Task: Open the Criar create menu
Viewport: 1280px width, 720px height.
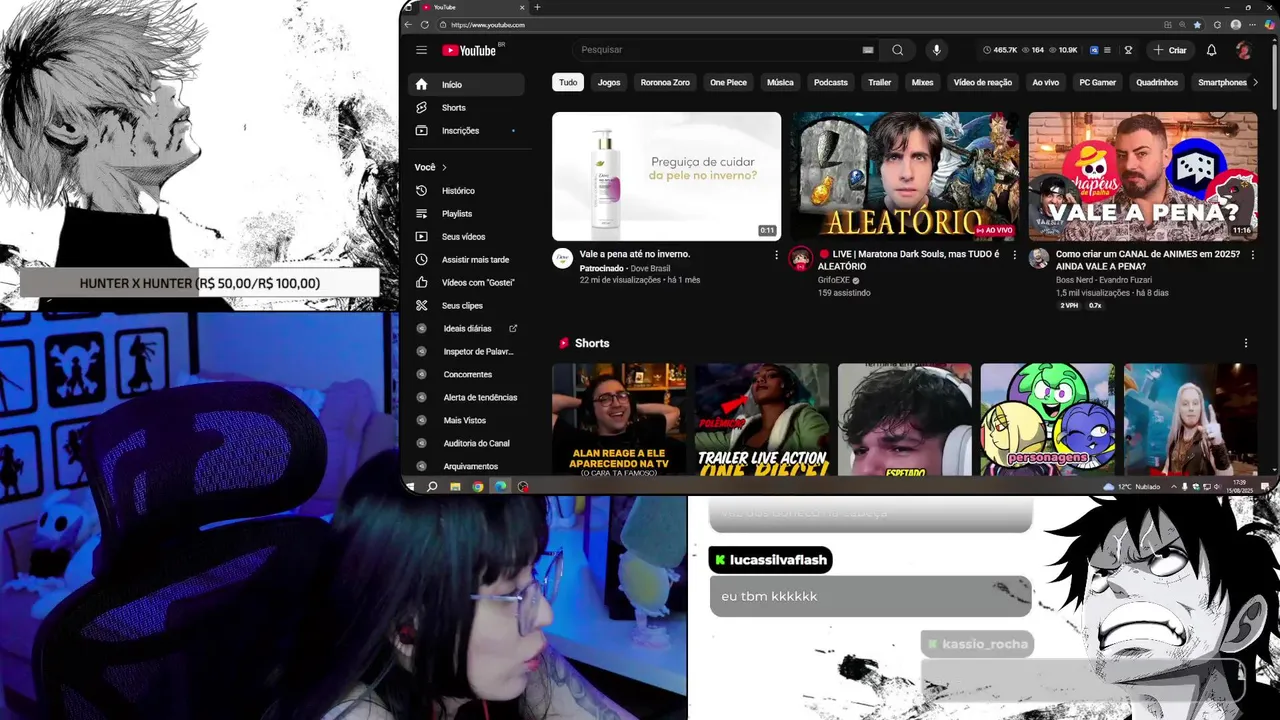Action: pyautogui.click(x=1170, y=50)
